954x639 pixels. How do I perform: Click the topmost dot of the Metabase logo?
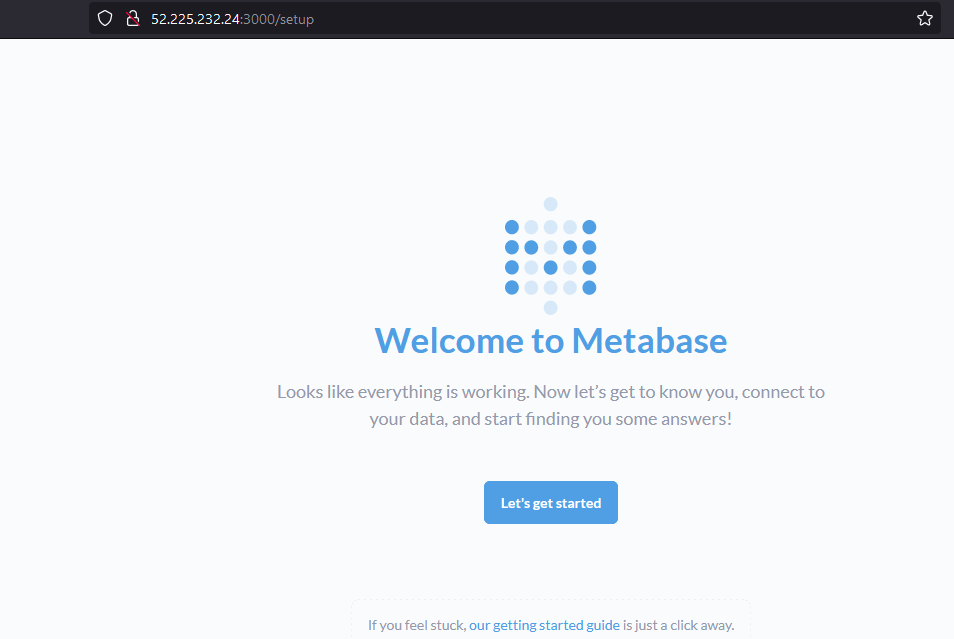coord(550,204)
